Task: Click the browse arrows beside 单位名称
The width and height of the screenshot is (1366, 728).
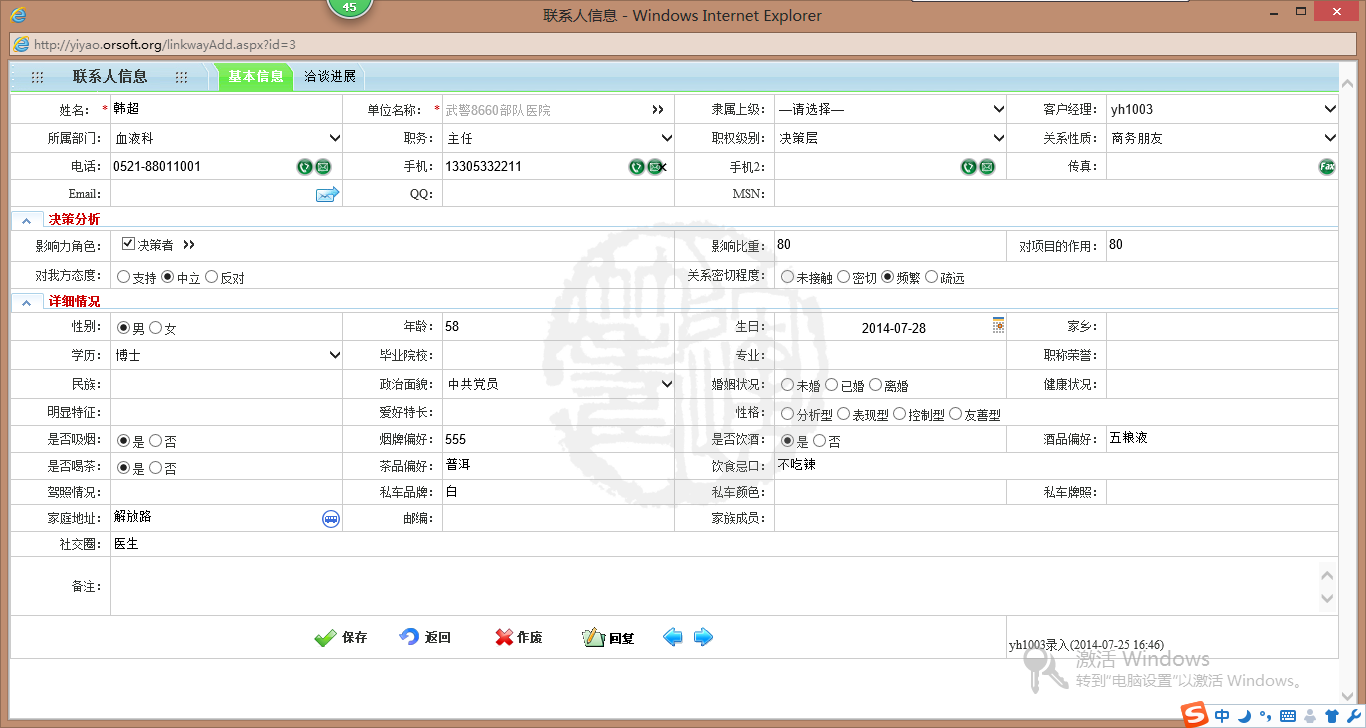Action: pyautogui.click(x=657, y=110)
